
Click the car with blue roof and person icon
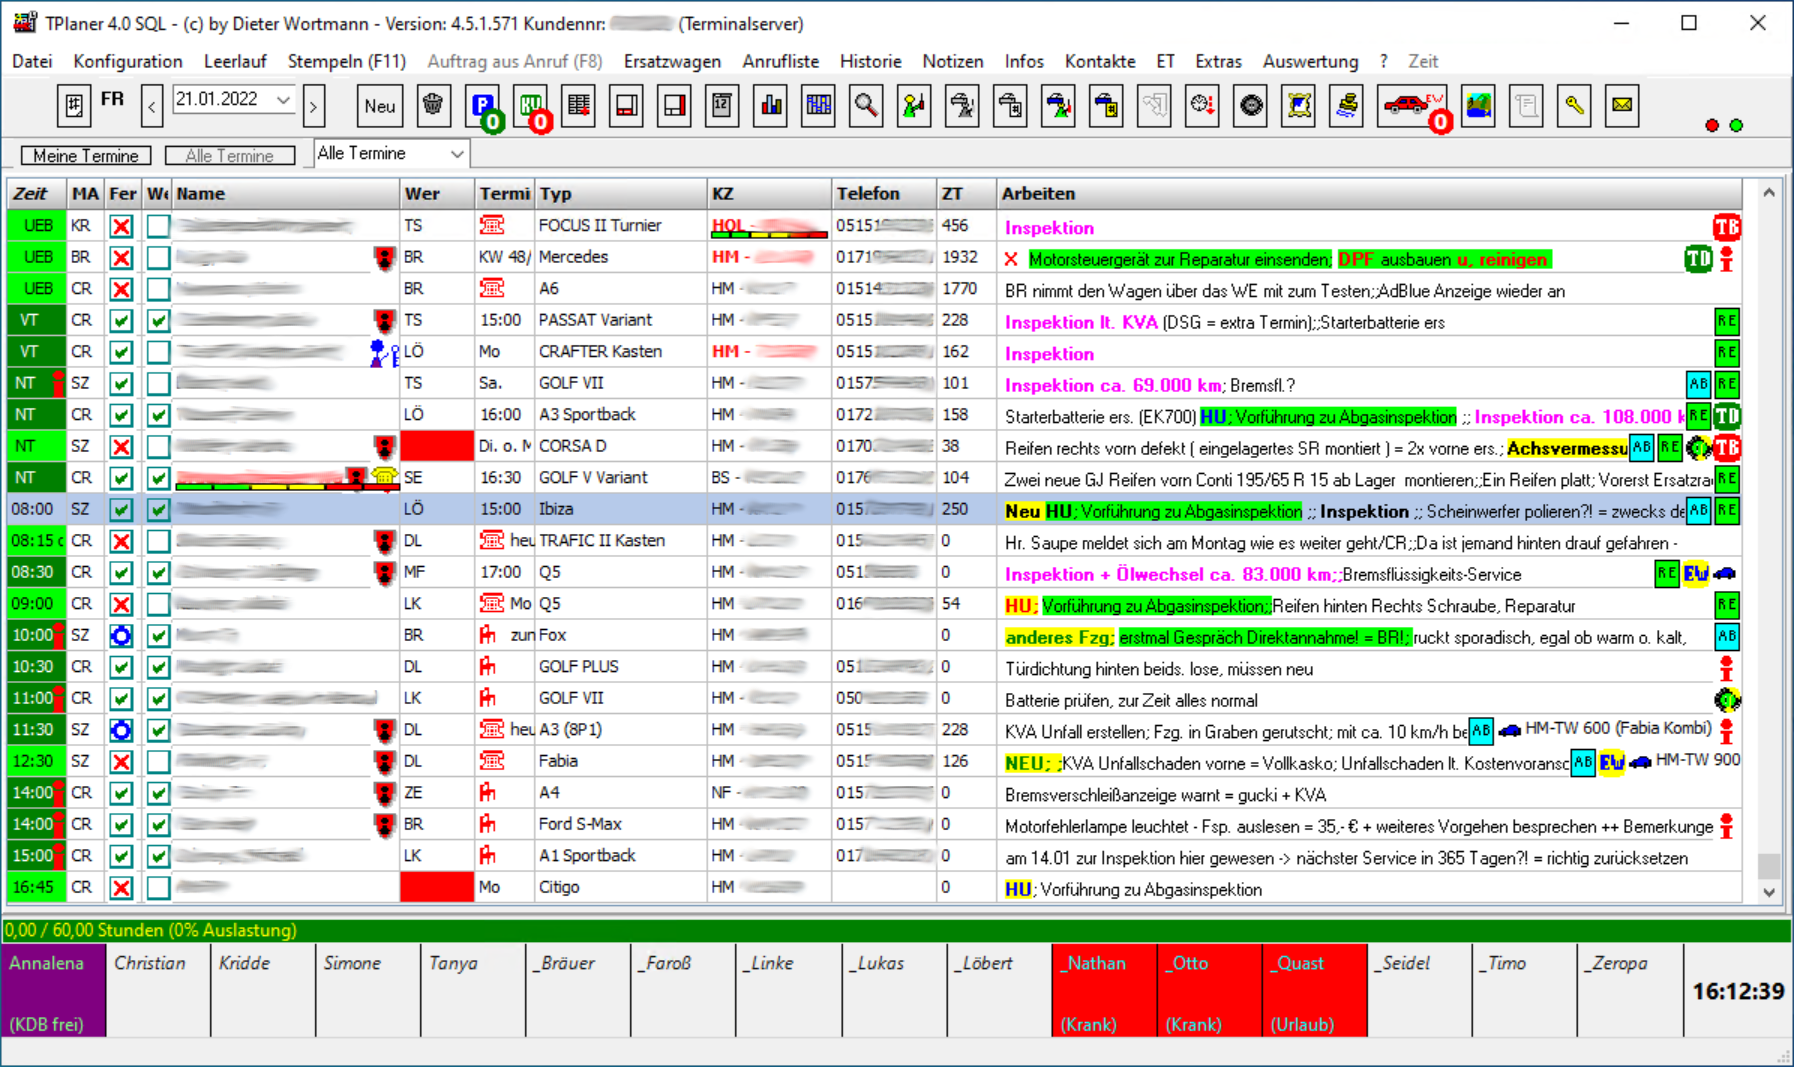1058,106
